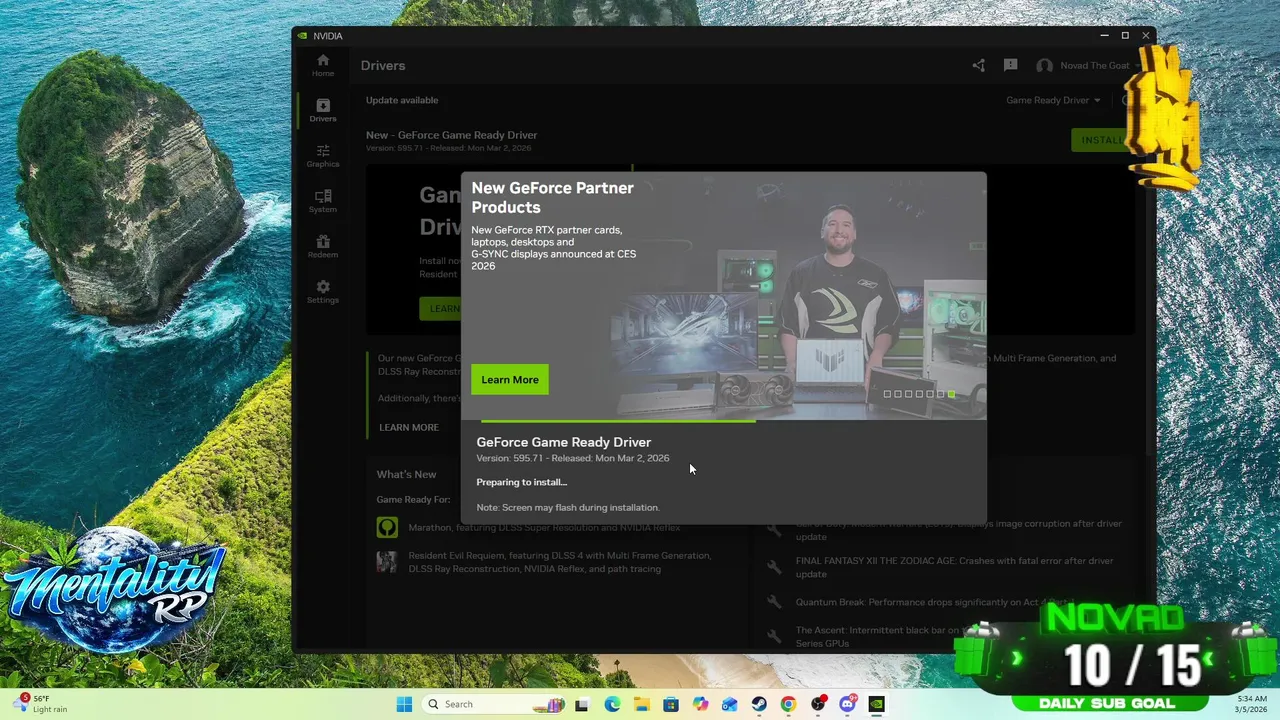Click the green install progress bar
The image size is (1280, 720).
coord(618,421)
